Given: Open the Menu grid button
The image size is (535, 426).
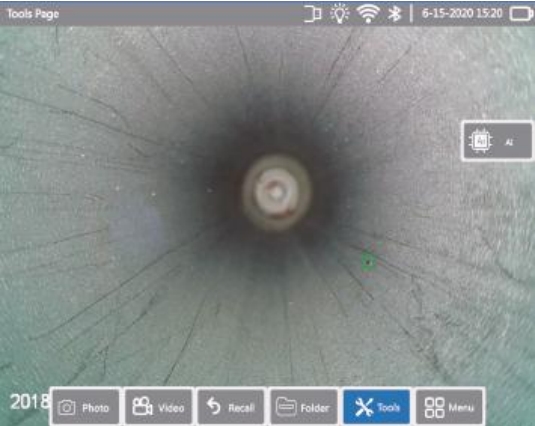Looking at the screenshot, I should click(450, 407).
